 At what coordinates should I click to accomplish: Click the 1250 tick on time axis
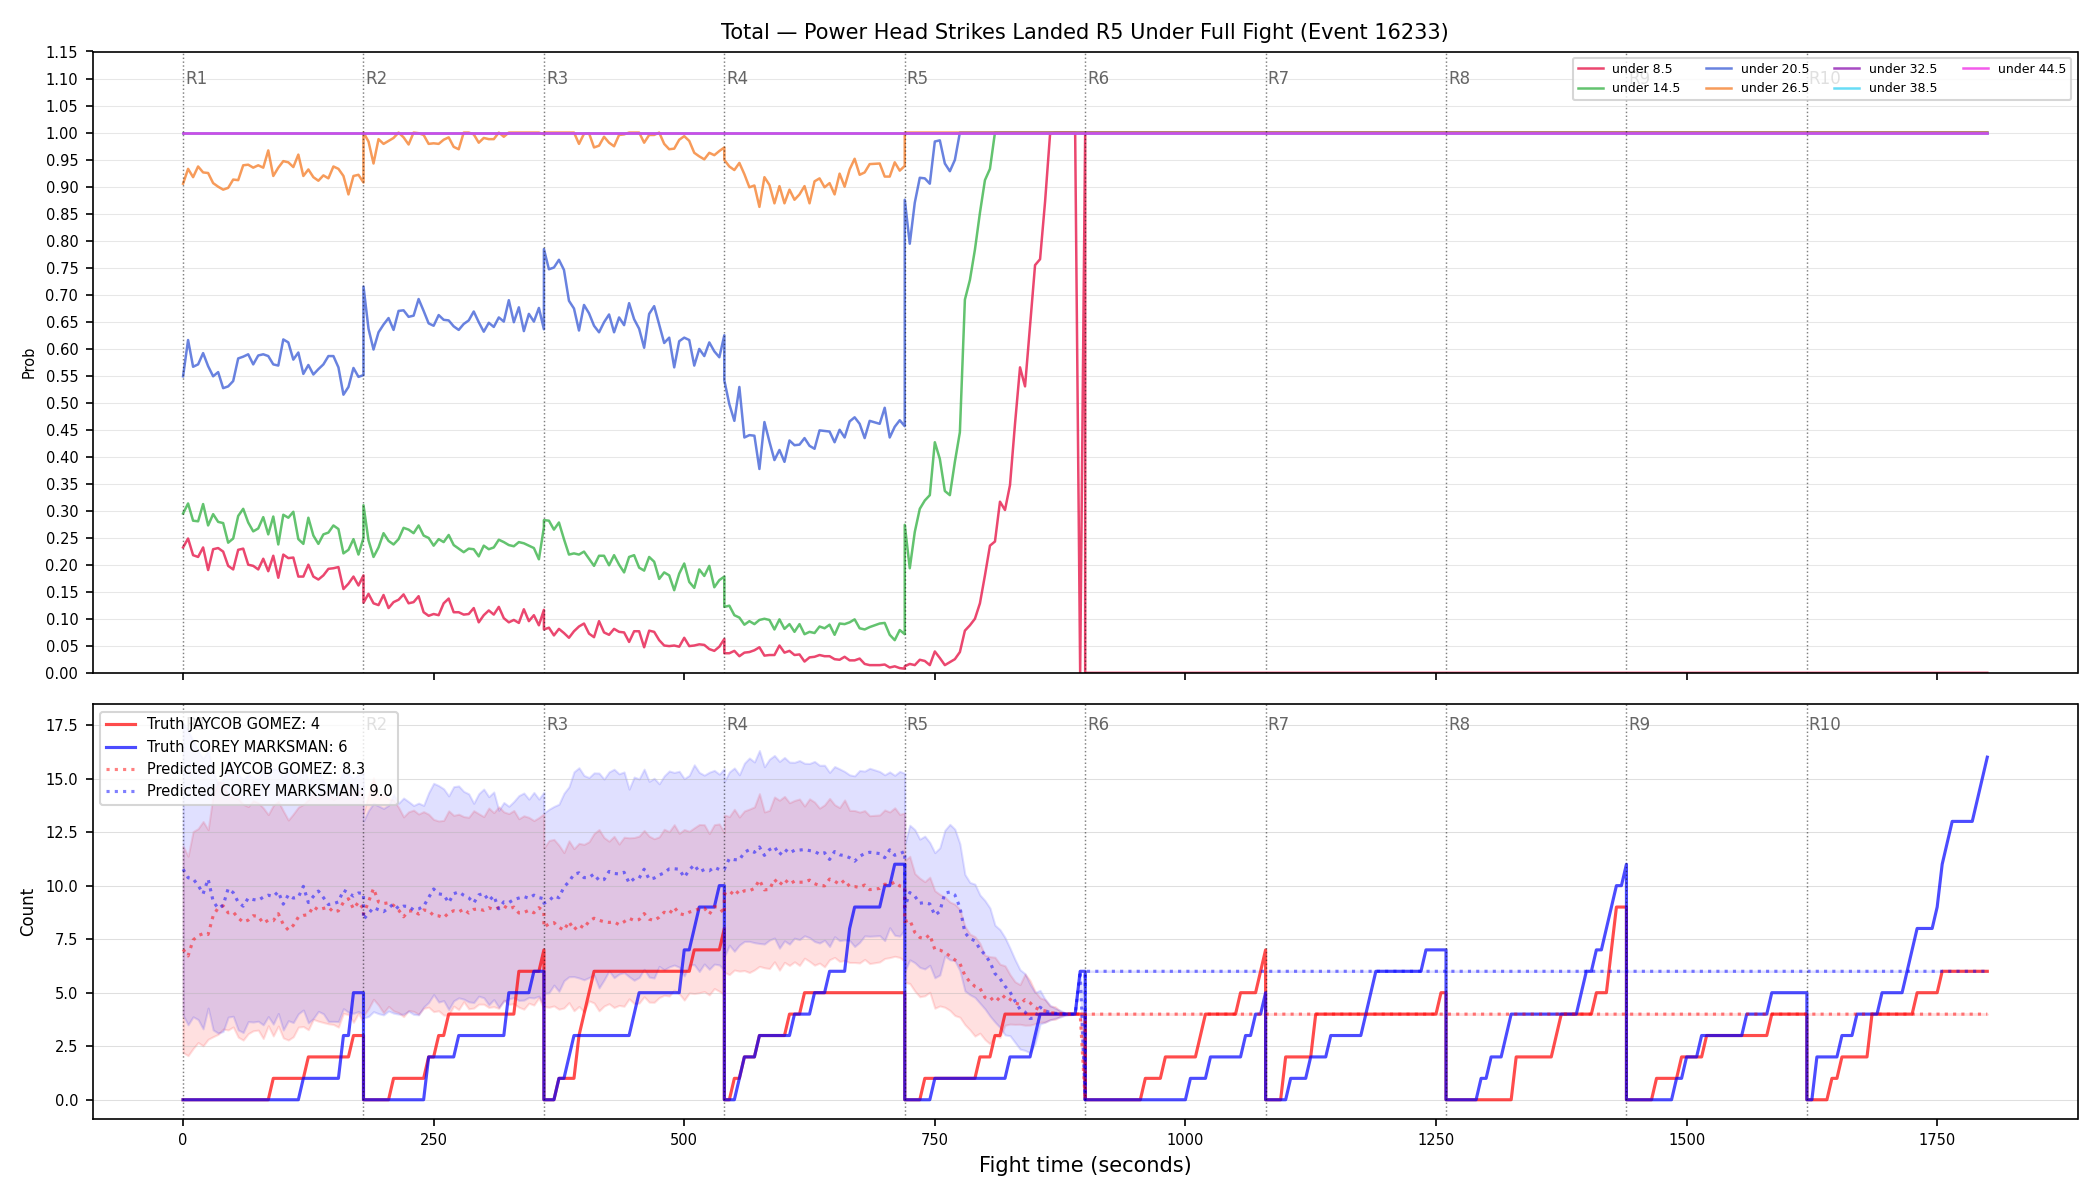[1436, 1139]
